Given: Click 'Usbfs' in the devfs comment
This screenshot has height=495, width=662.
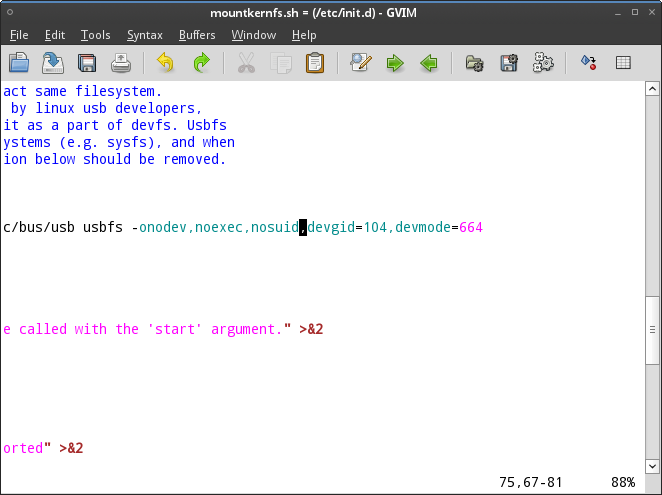Looking at the screenshot, I should coord(207,125).
